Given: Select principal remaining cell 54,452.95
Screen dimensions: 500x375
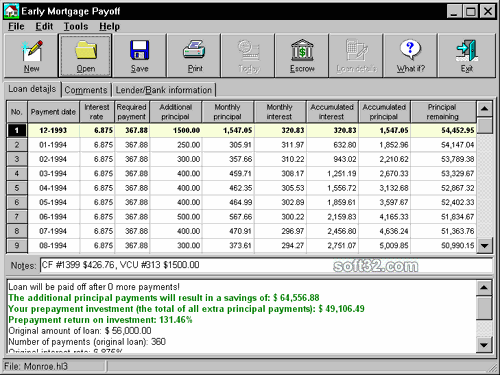Looking at the screenshot, I should click(443, 130).
